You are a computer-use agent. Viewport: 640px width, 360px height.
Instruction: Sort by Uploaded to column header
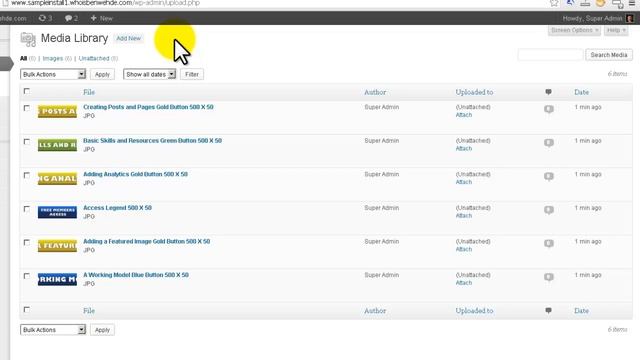tap(474, 92)
